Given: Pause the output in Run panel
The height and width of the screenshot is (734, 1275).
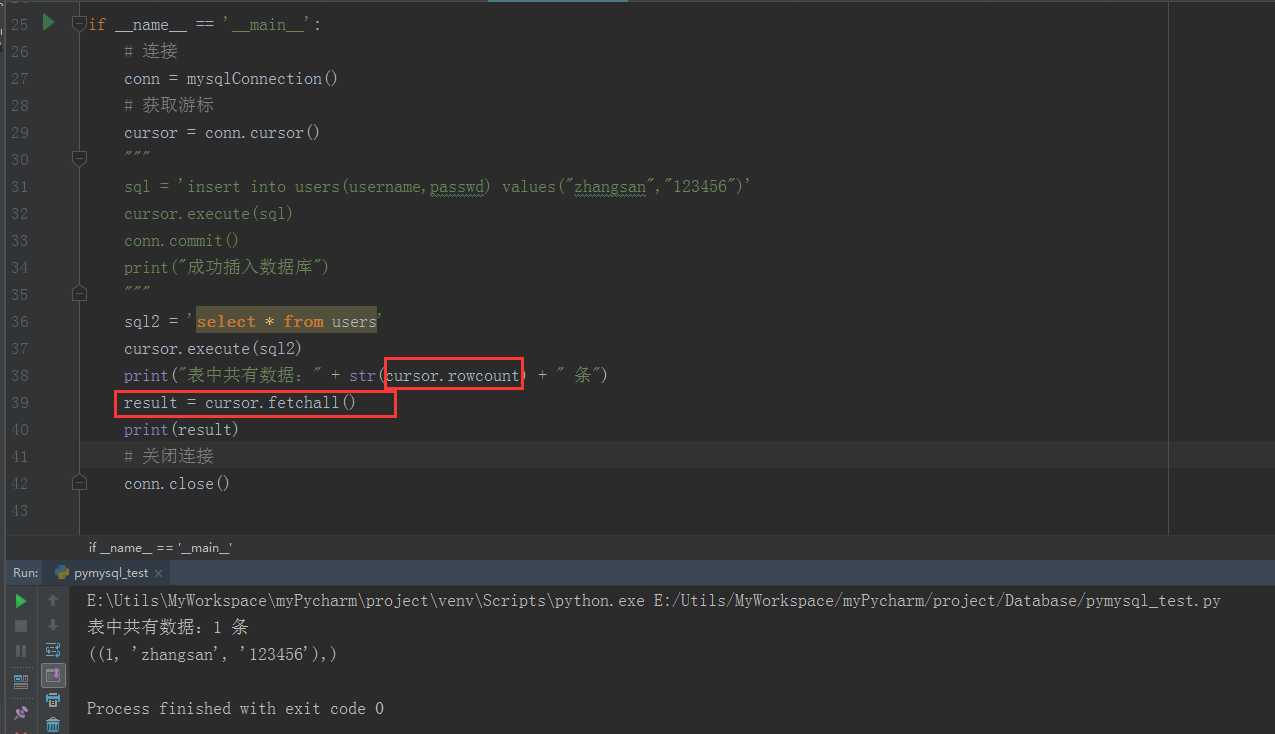Looking at the screenshot, I should click(20, 651).
